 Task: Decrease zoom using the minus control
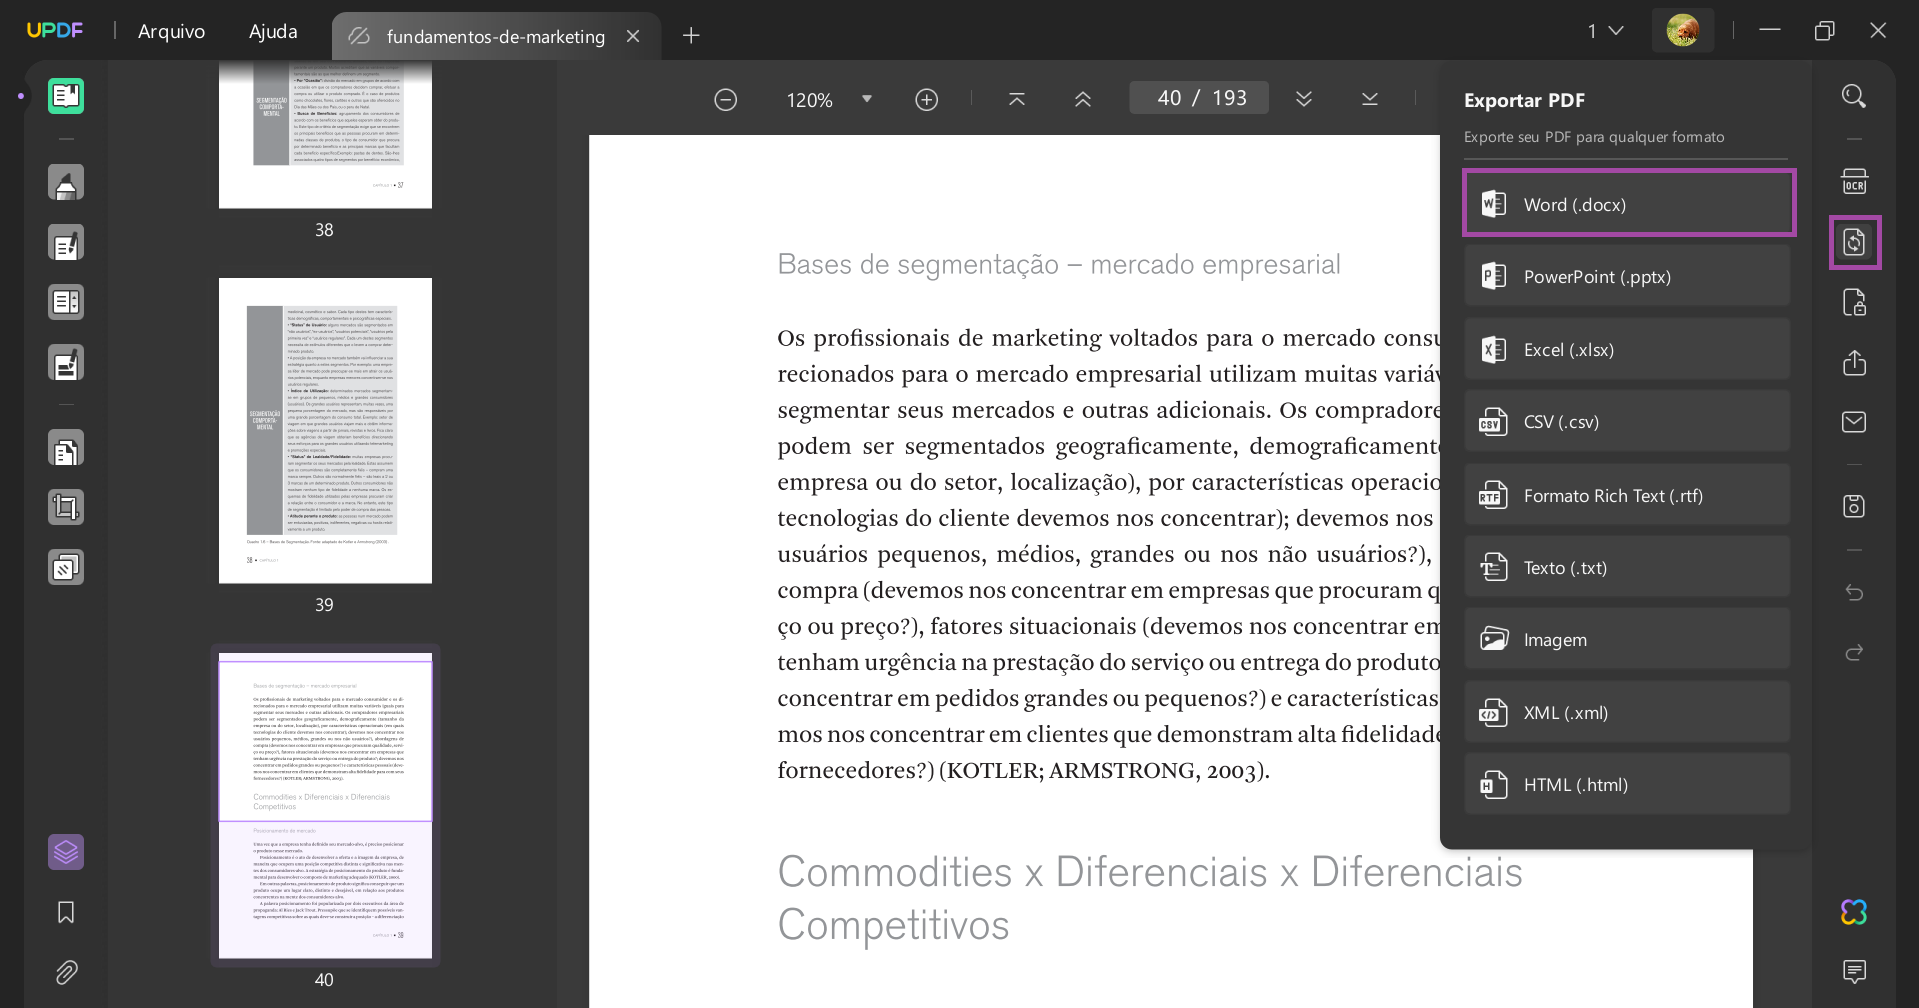[x=726, y=98]
